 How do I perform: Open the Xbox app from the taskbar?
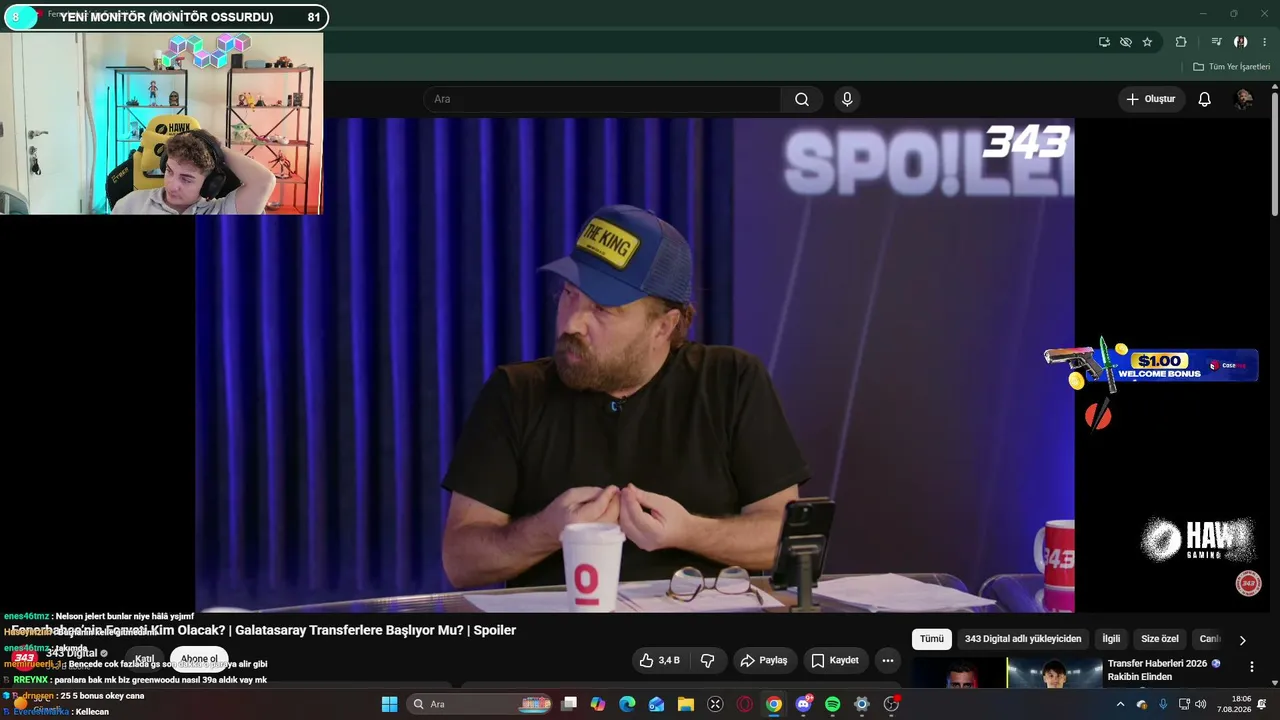click(715, 704)
